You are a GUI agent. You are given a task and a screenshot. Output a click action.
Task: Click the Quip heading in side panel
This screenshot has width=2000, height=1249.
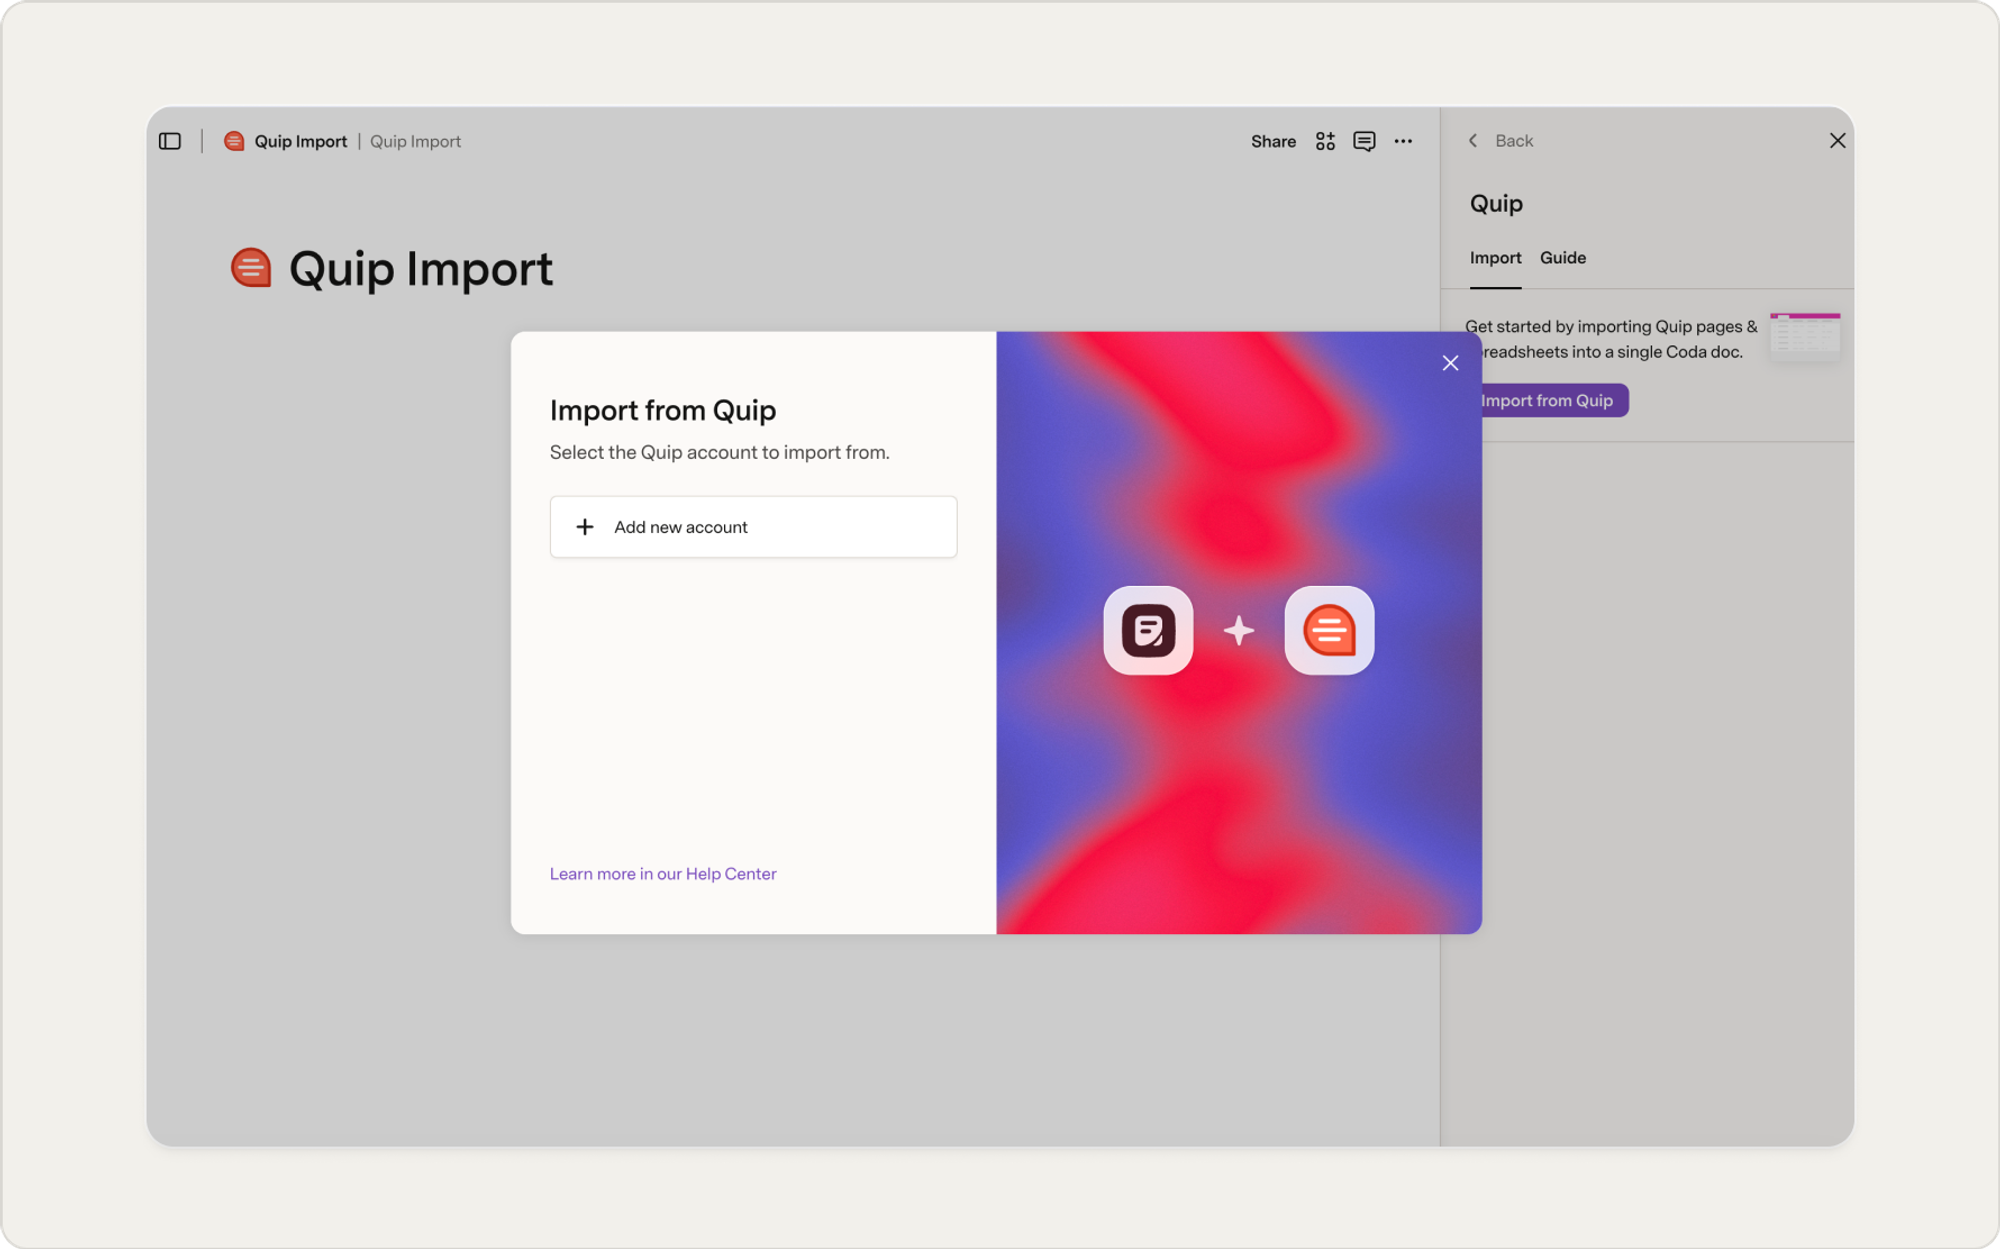pyautogui.click(x=1496, y=204)
